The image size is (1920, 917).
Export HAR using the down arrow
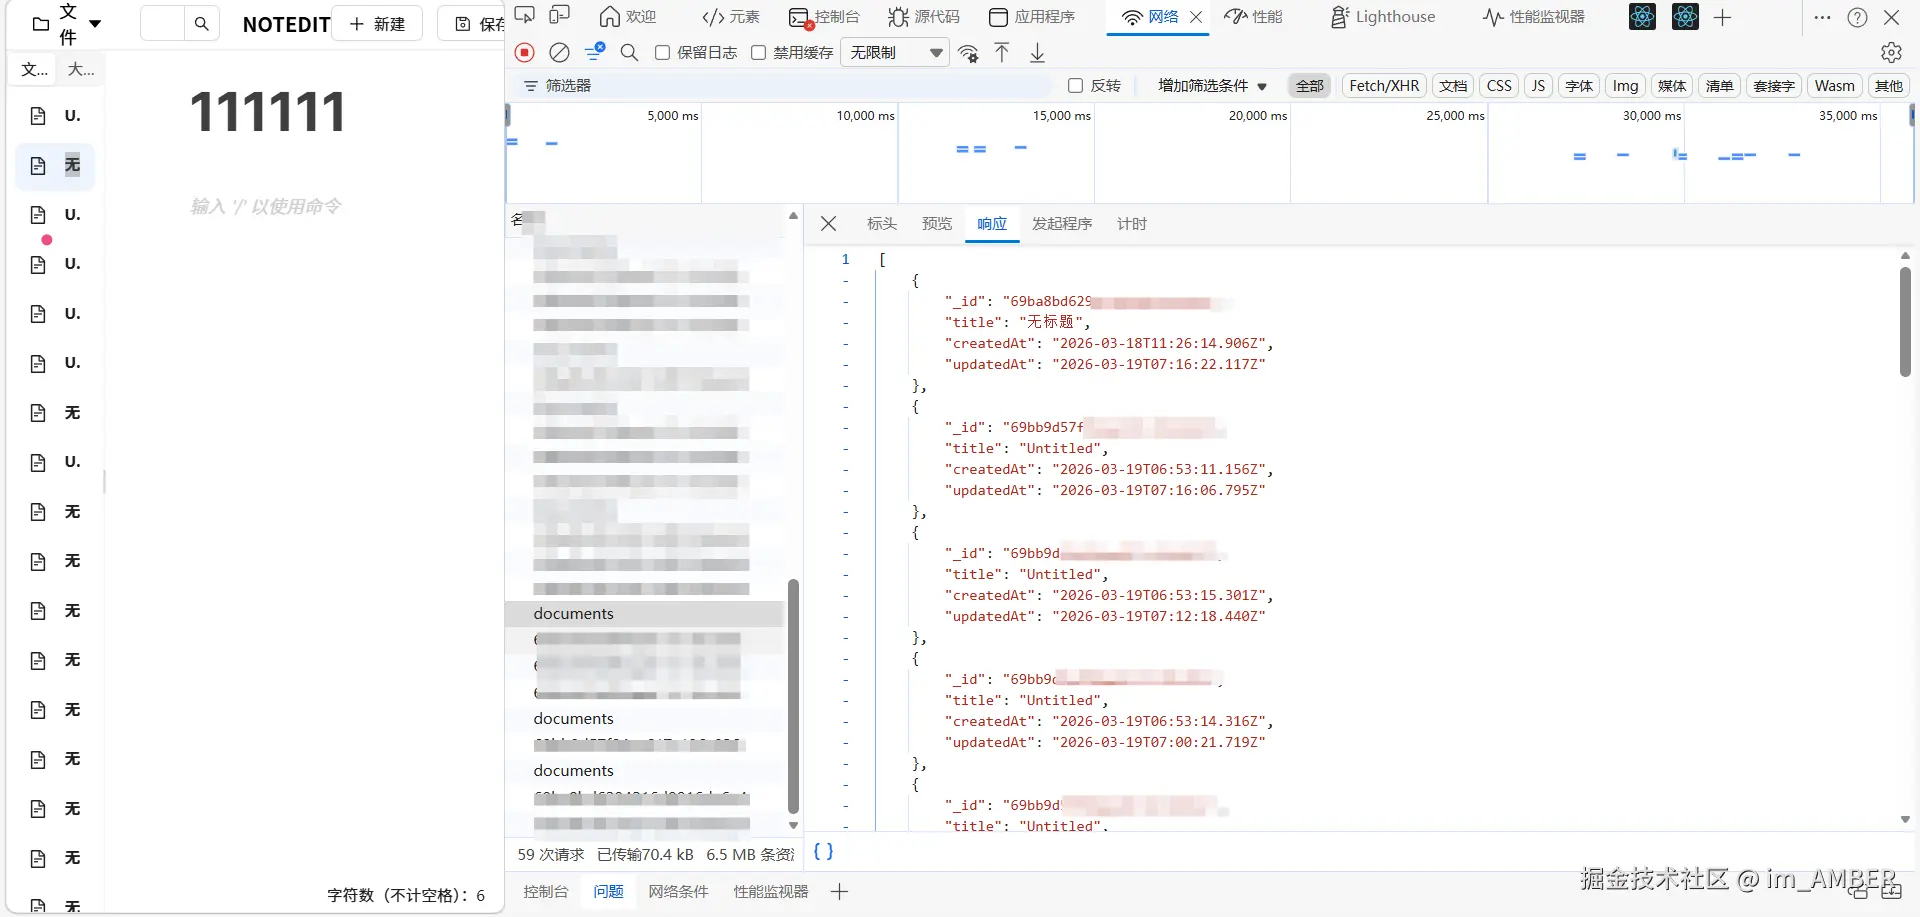[x=1037, y=52]
